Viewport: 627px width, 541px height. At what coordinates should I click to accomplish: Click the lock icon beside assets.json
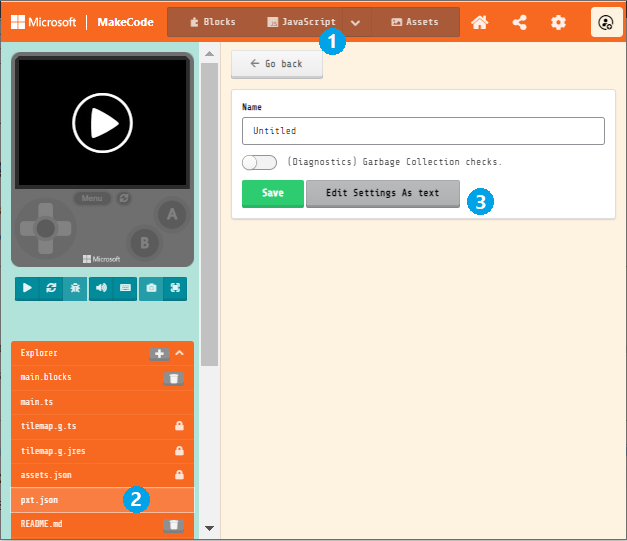[x=179, y=475]
